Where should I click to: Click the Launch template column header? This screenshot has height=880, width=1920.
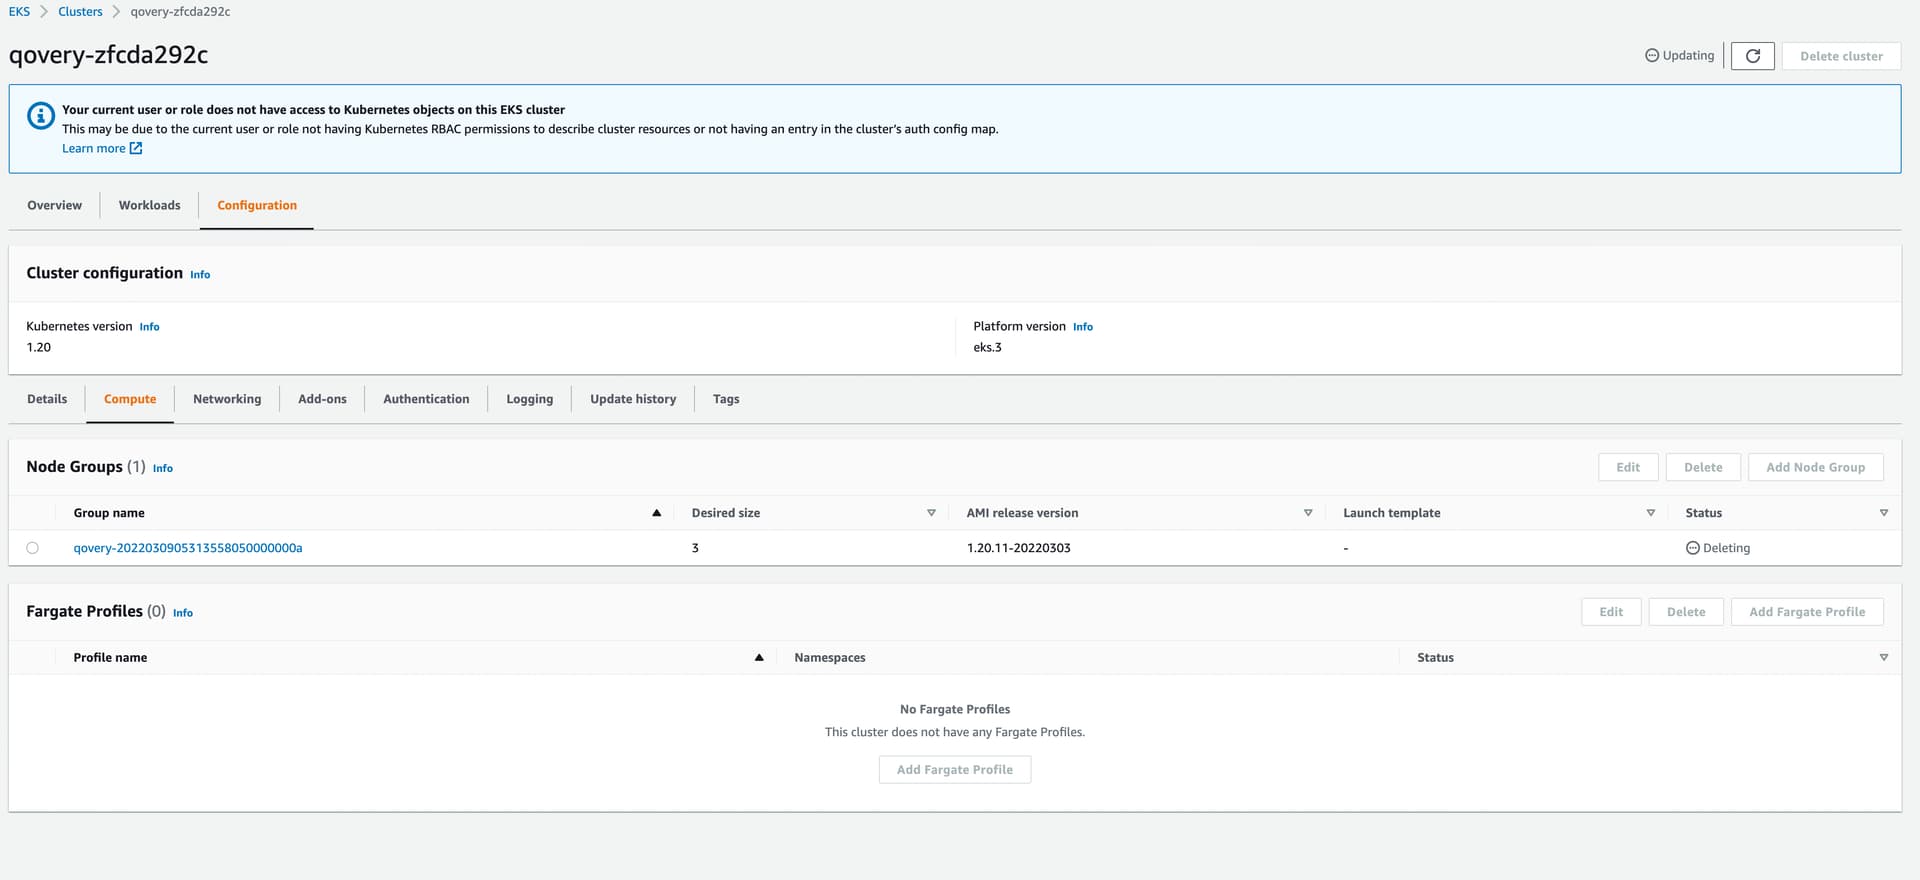click(x=1392, y=513)
